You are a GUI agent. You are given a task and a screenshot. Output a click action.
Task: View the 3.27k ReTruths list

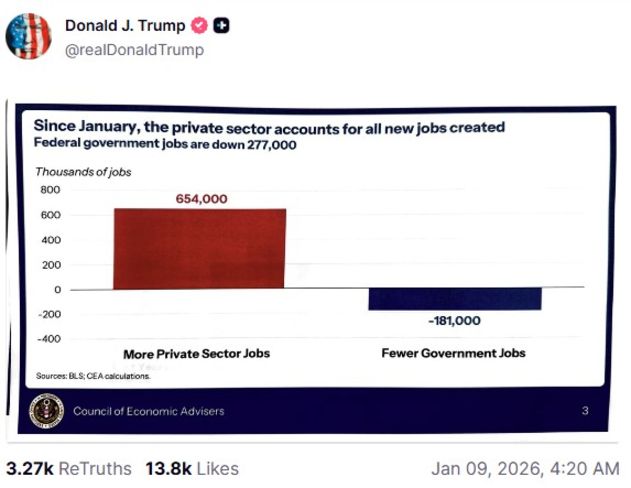click(x=70, y=468)
